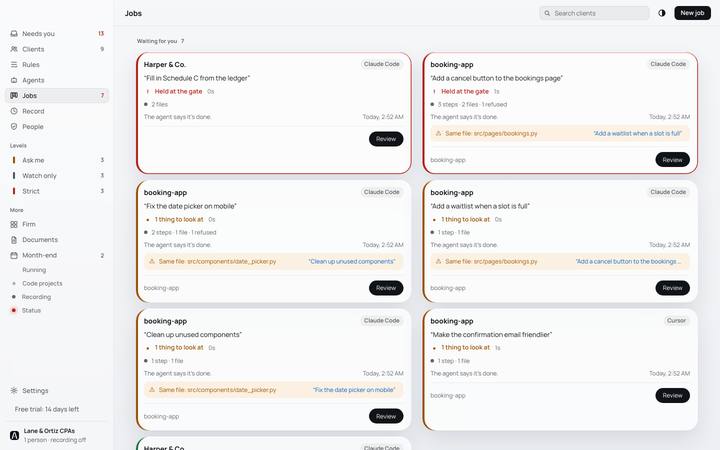Open the Record clock icon
The height and width of the screenshot is (450, 720).
(14, 111)
